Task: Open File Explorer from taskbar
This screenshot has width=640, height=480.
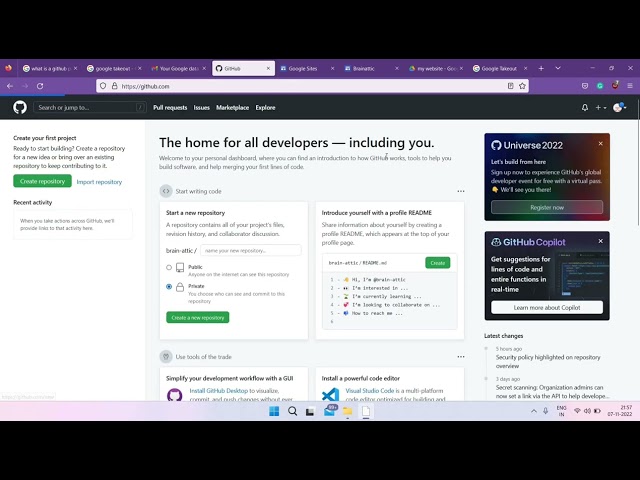Action: [347, 411]
